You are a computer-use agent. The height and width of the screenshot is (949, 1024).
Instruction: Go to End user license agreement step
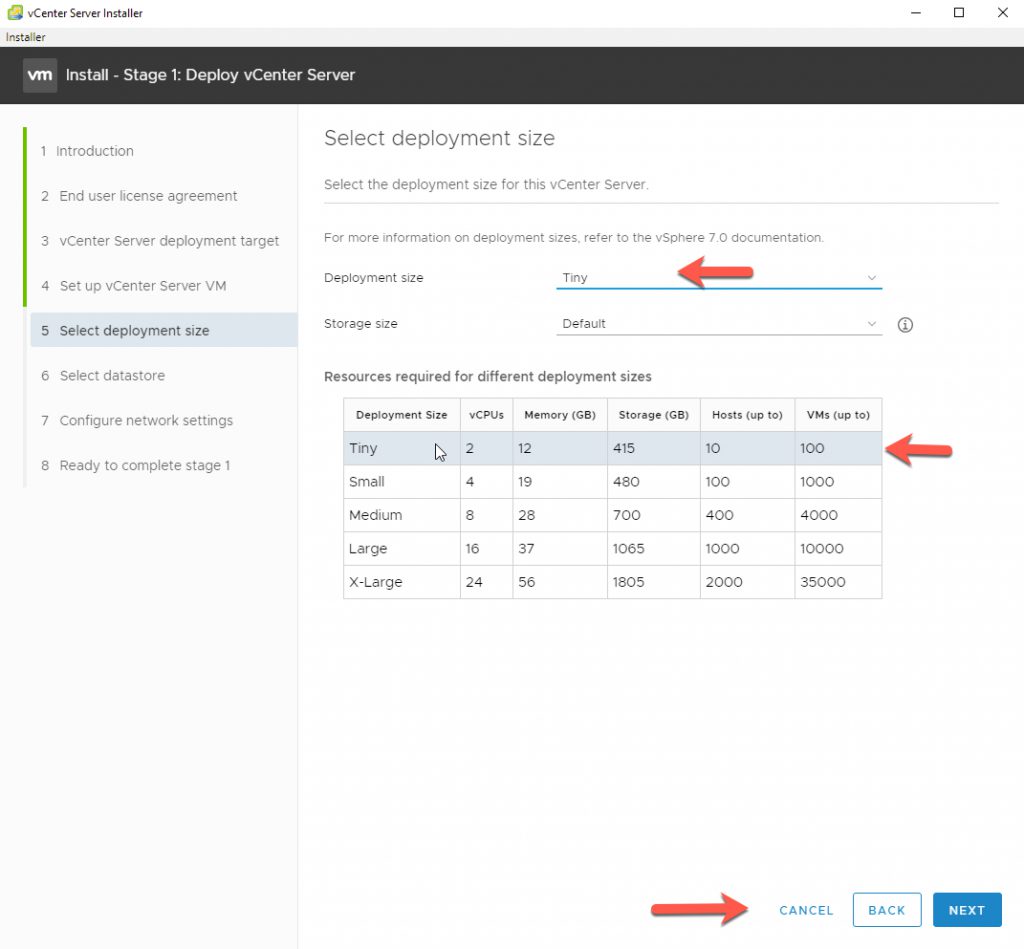139,196
